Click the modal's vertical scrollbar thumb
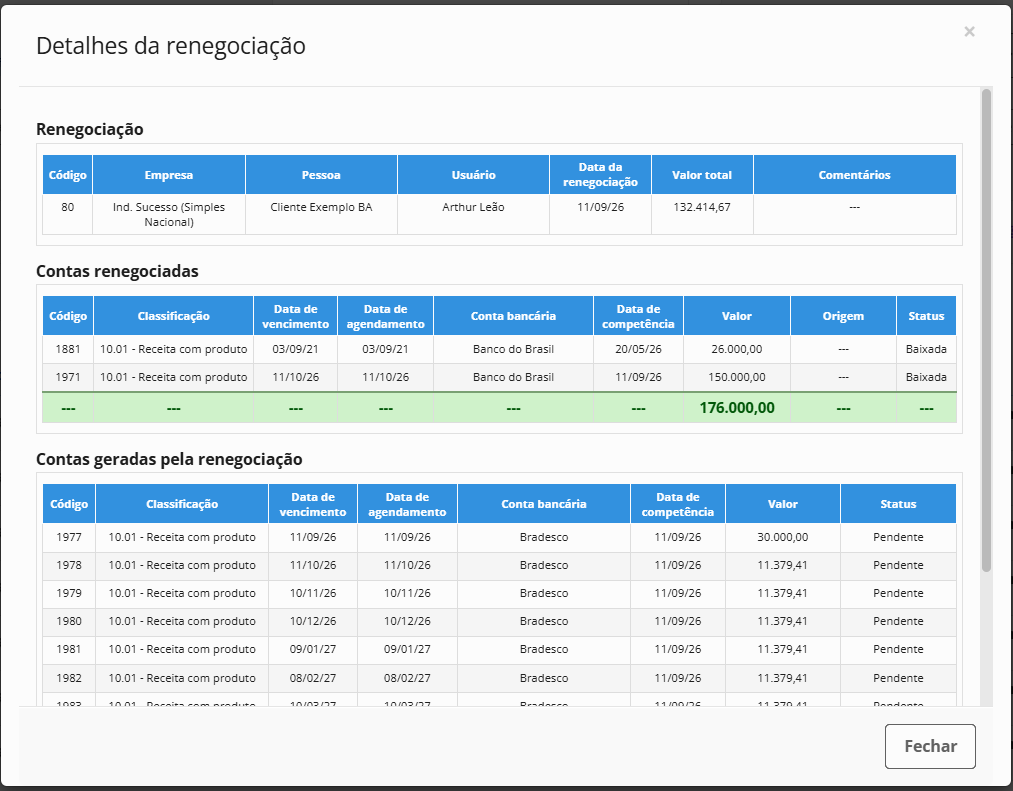The height and width of the screenshot is (791, 1013). (986, 330)
